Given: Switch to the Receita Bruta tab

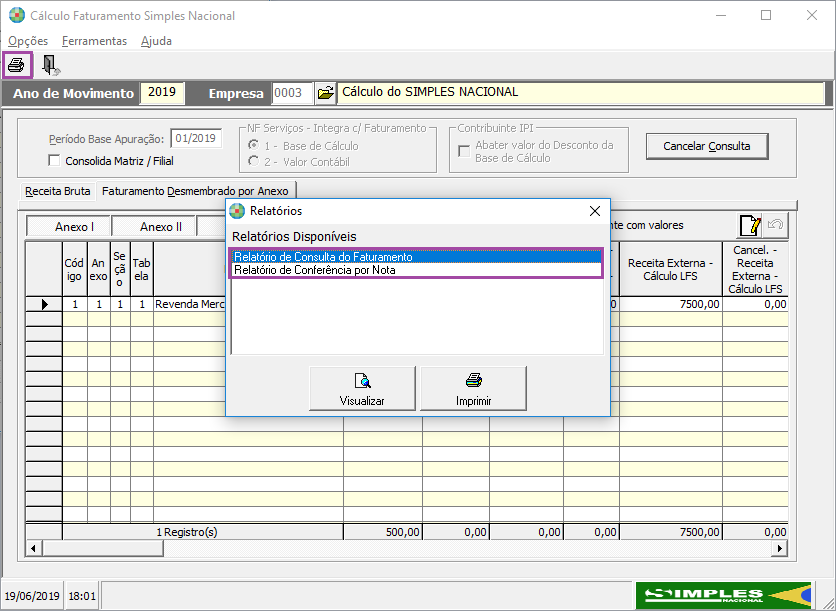Looking at the screenshot, I should pos(58,191).
